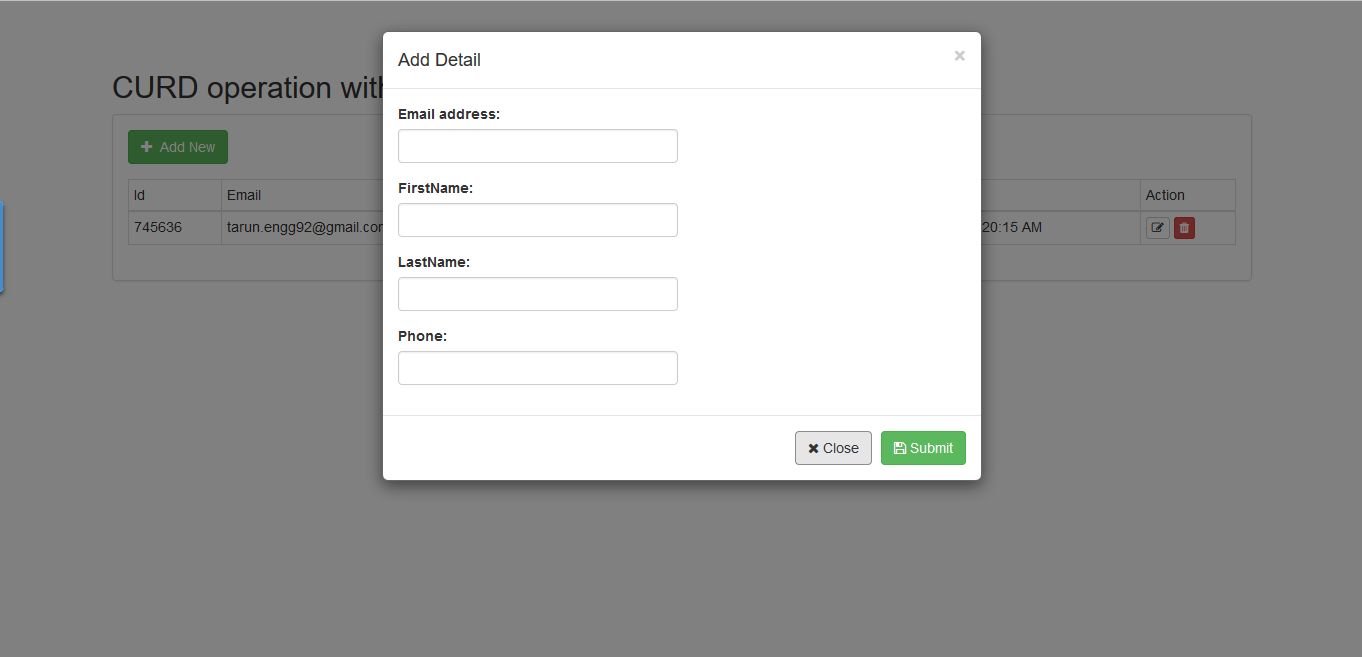Click the plus icon on Add New
The height and width of the screenshot is (657, 1362).
[x=147, y=147]
